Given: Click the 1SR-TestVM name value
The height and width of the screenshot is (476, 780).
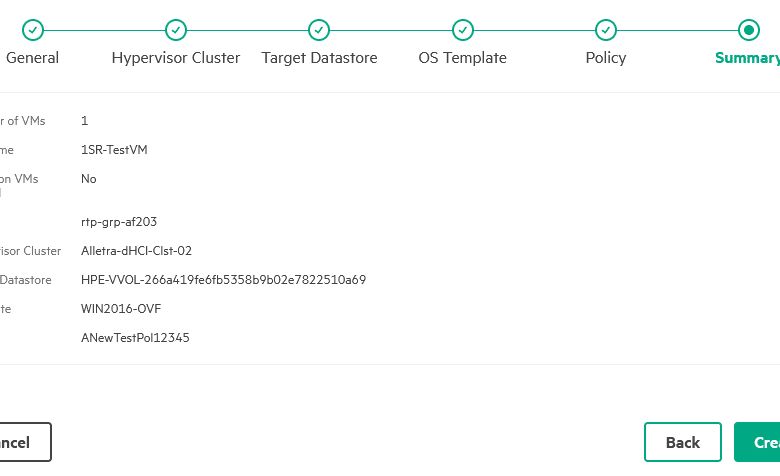Looking at the screenshot, I should tap(114, 150).
